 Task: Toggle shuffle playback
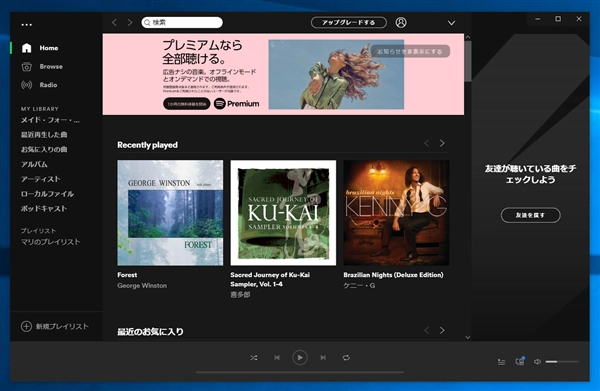254,358
